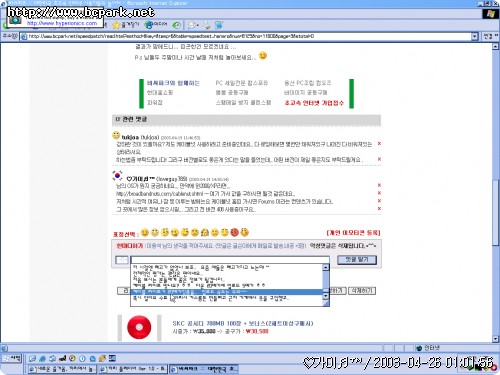Screen dimensions: 500x375
Task: Open the top link in the ad box's middle column
Action: (242, 83)
